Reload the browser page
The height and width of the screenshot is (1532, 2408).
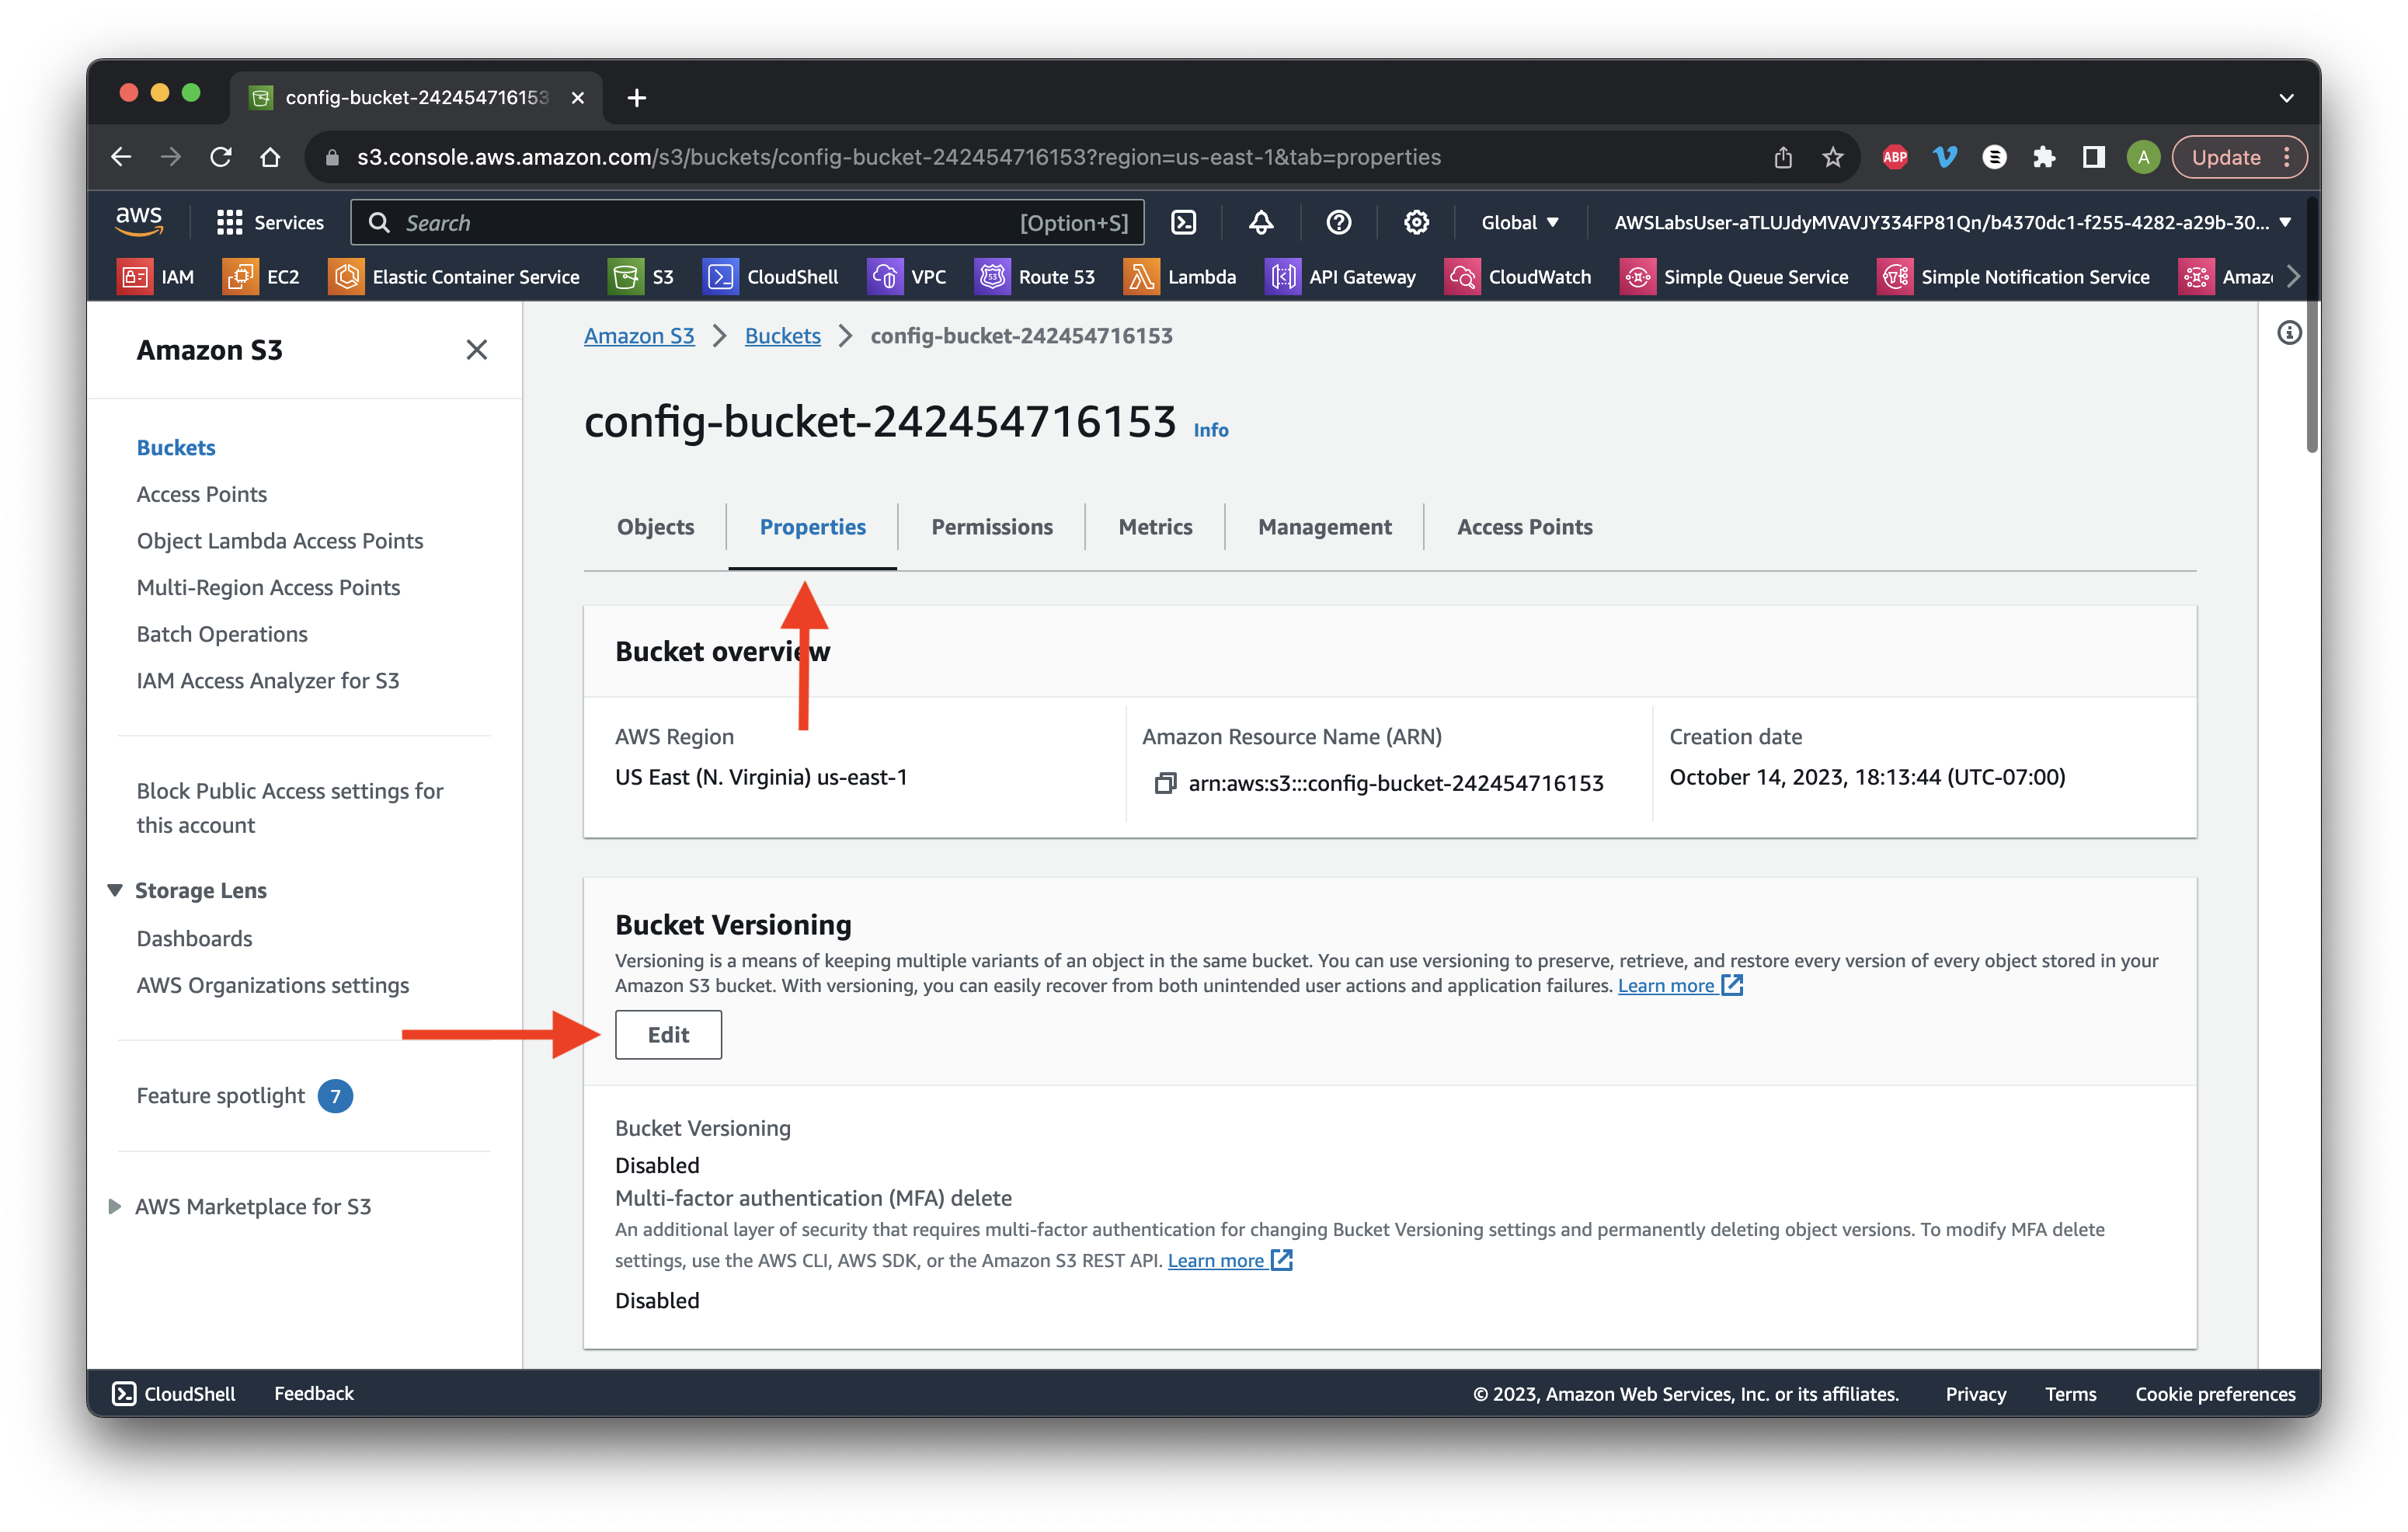(221, 157)
